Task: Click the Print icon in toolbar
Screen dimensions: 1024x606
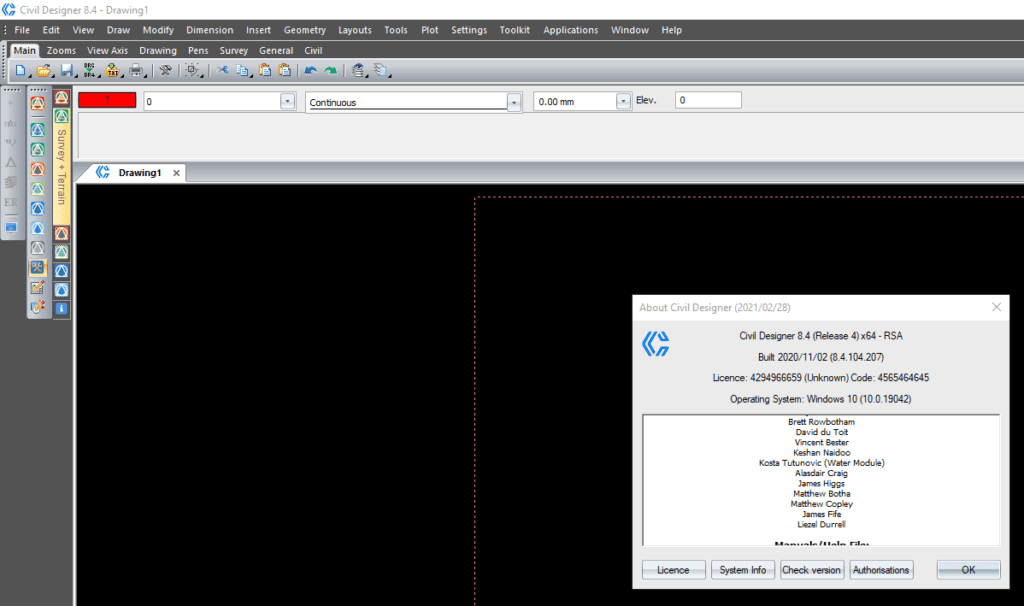Action: click(x=136, y=71)
